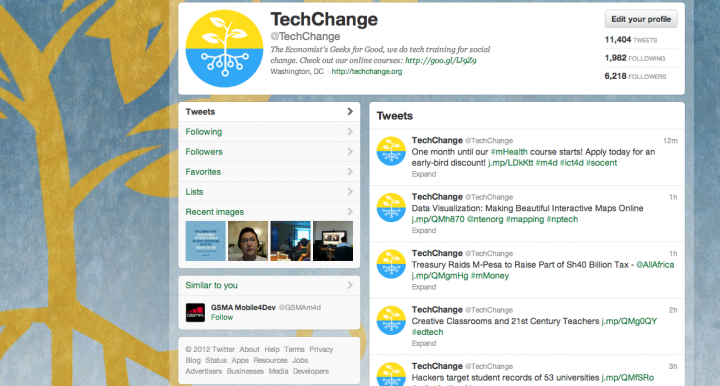Open the Help footer link
The height and width of the screenshot is (386, 720).
[x=272, y=349]
